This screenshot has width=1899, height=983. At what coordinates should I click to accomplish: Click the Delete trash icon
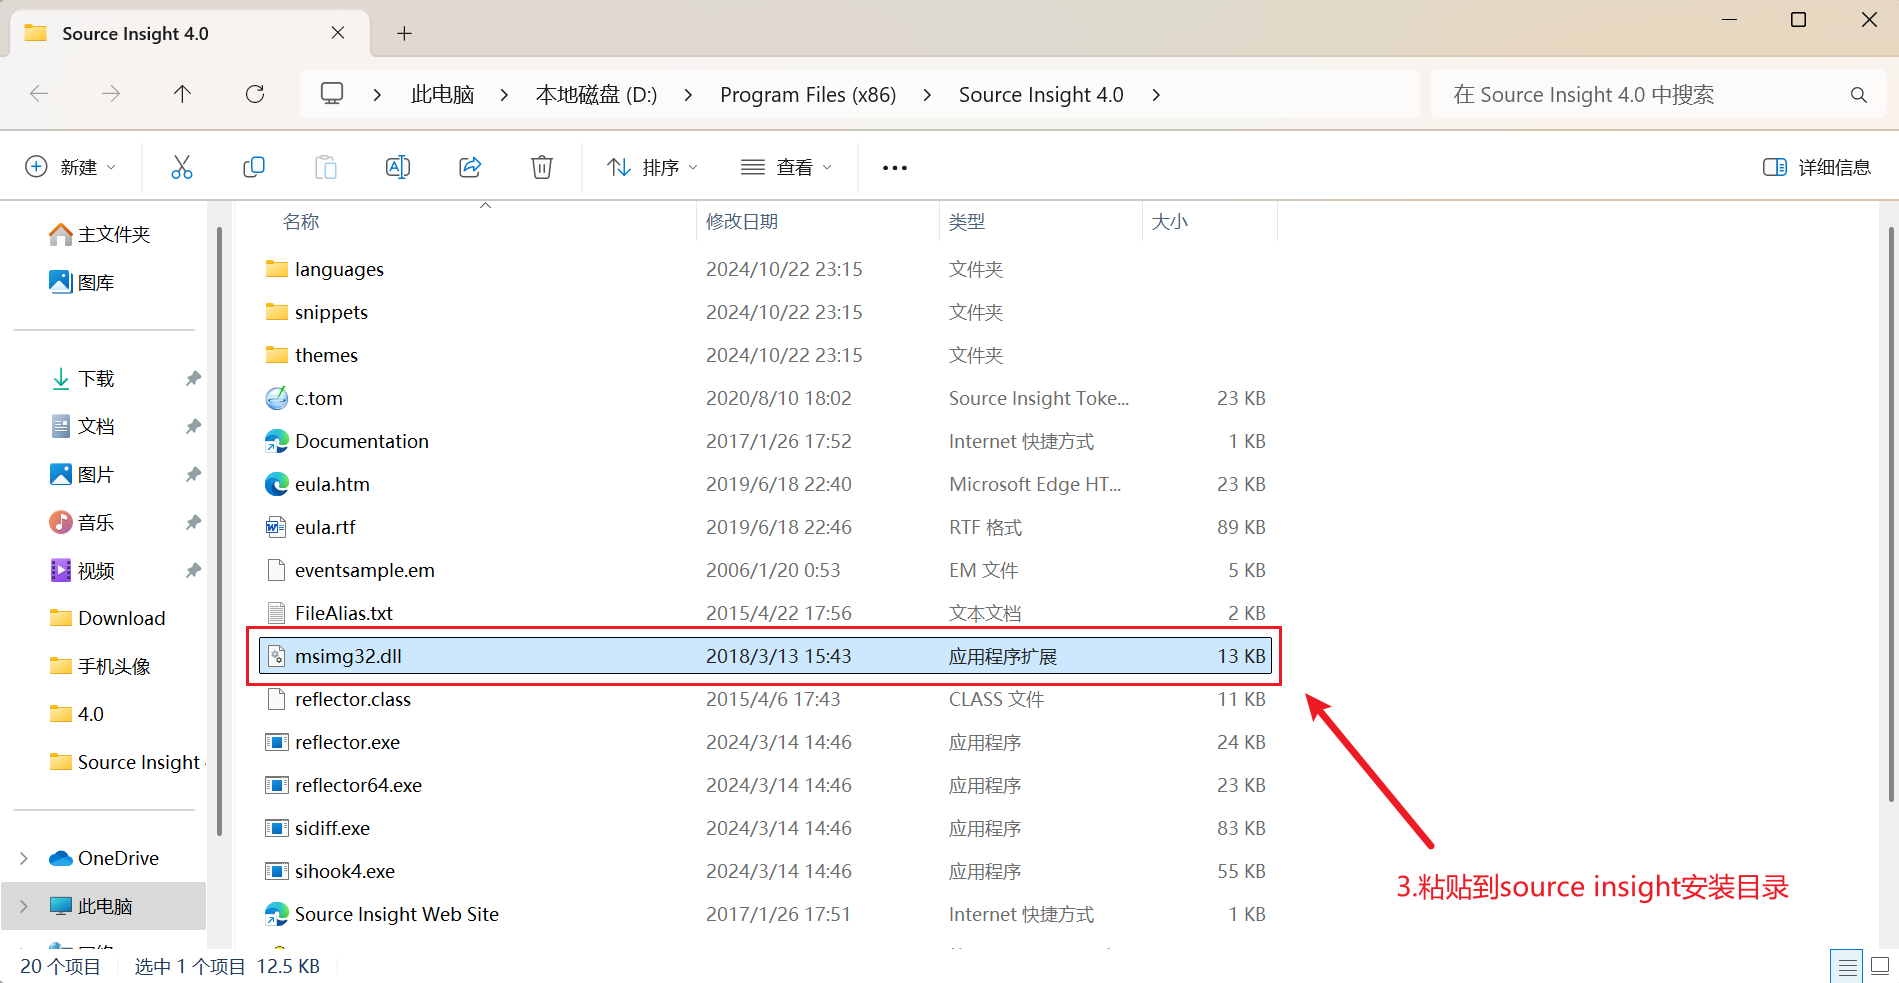542,167
